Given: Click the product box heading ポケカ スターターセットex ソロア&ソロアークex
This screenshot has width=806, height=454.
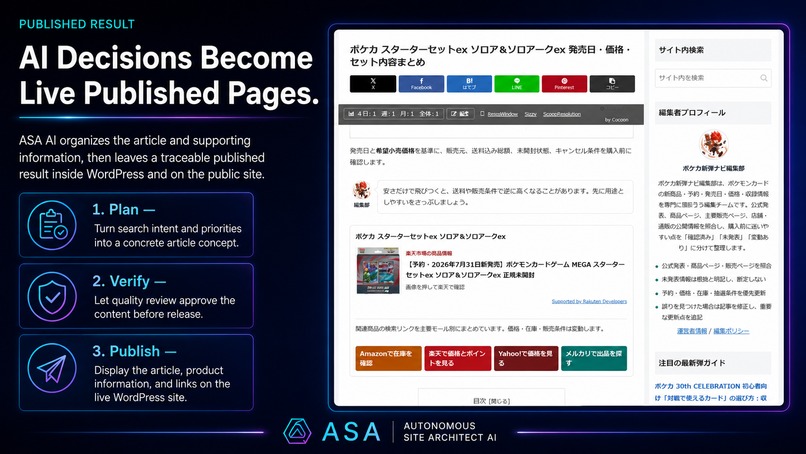Looking at the screenshot, I should point(430,237).
